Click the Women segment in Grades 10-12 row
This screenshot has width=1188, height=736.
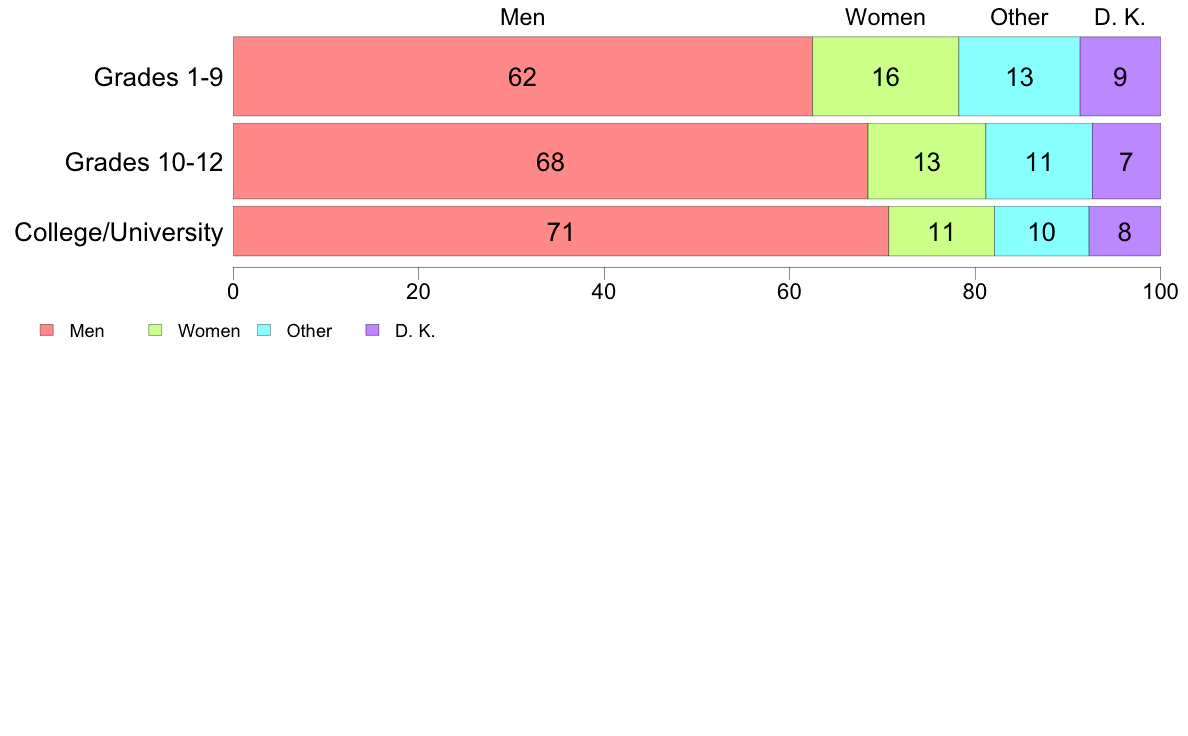tap(927, 161)
